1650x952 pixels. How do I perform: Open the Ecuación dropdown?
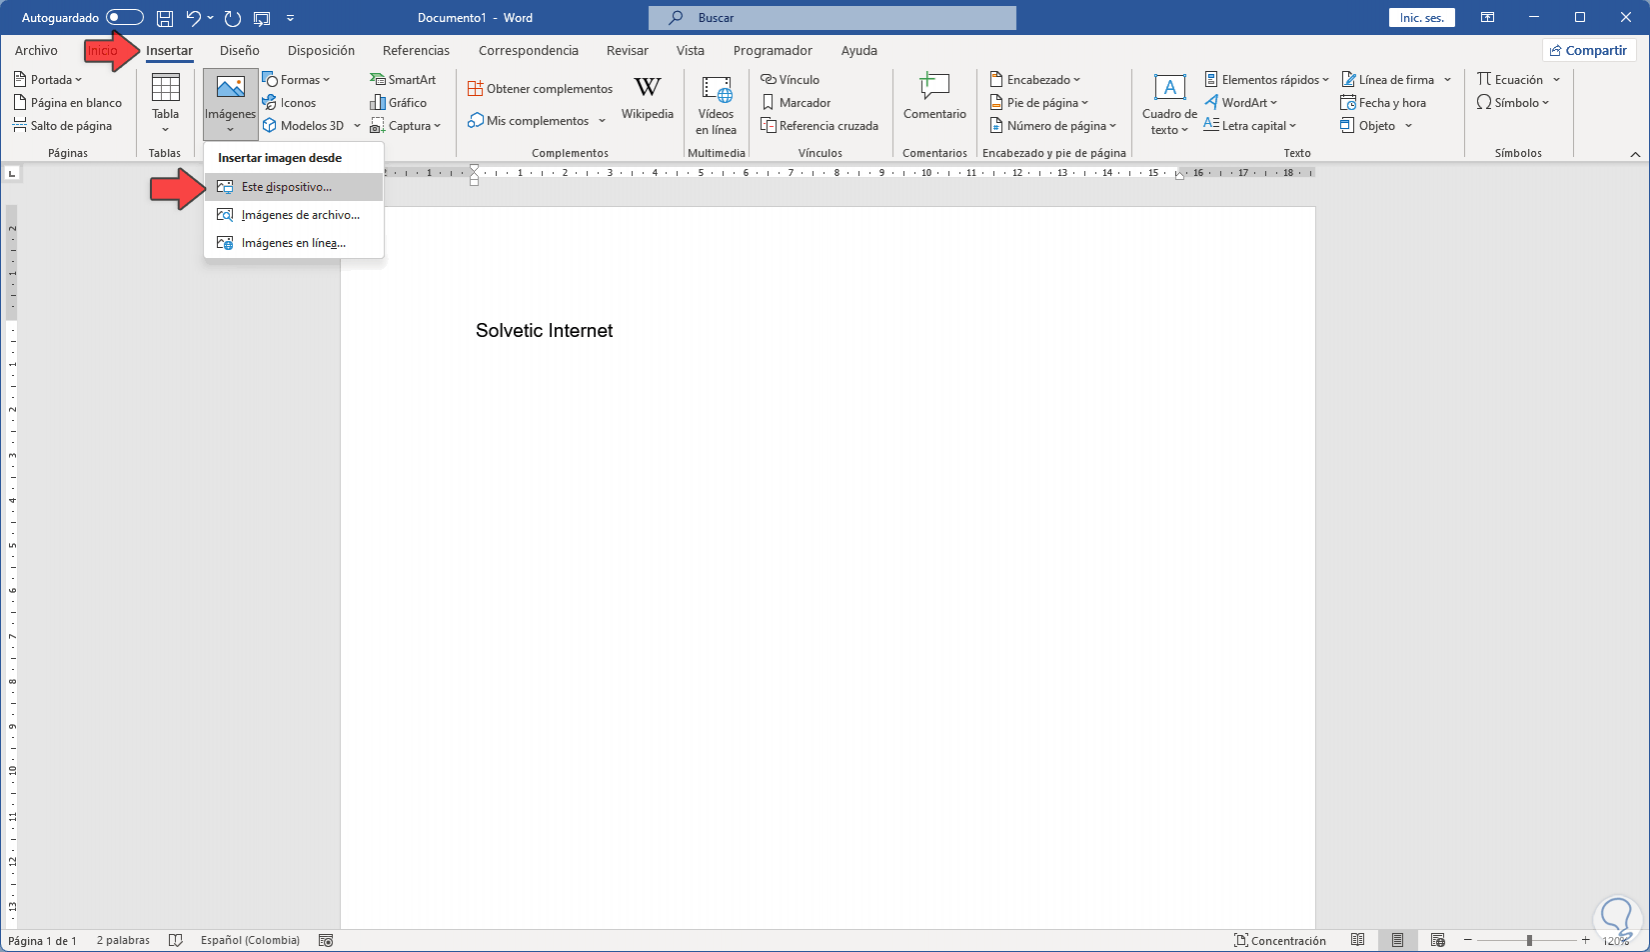[x=1518, y=80]
